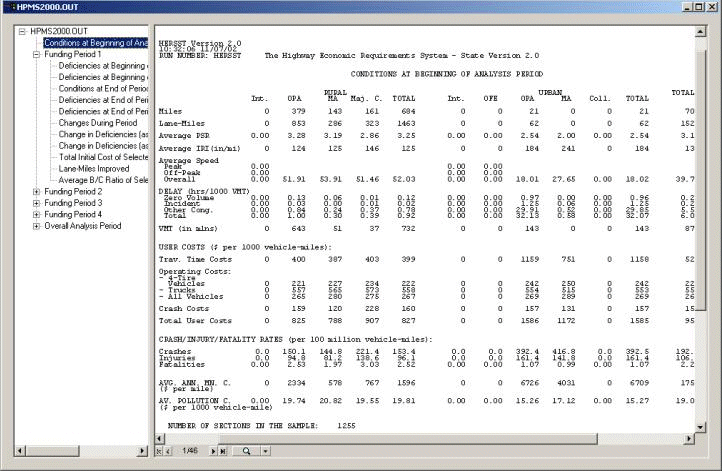722x471 pixels.
Task: Maximize the HPMS2000.OUT window
Action: point(699,7)
